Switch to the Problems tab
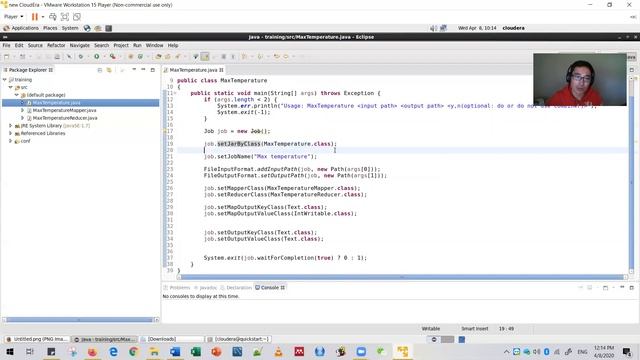The width and height of the screenshot is (640, 360). point(177,288)
